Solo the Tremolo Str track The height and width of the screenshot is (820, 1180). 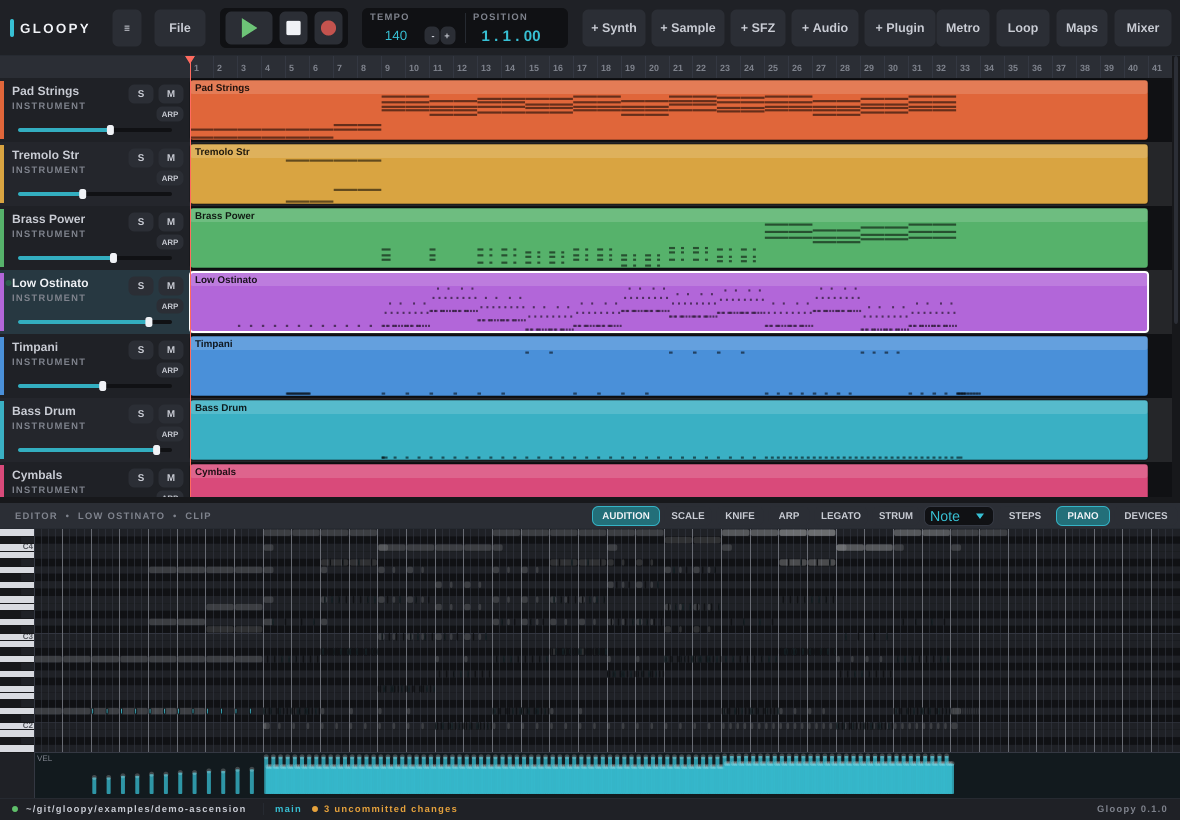[x=141, y=158]
